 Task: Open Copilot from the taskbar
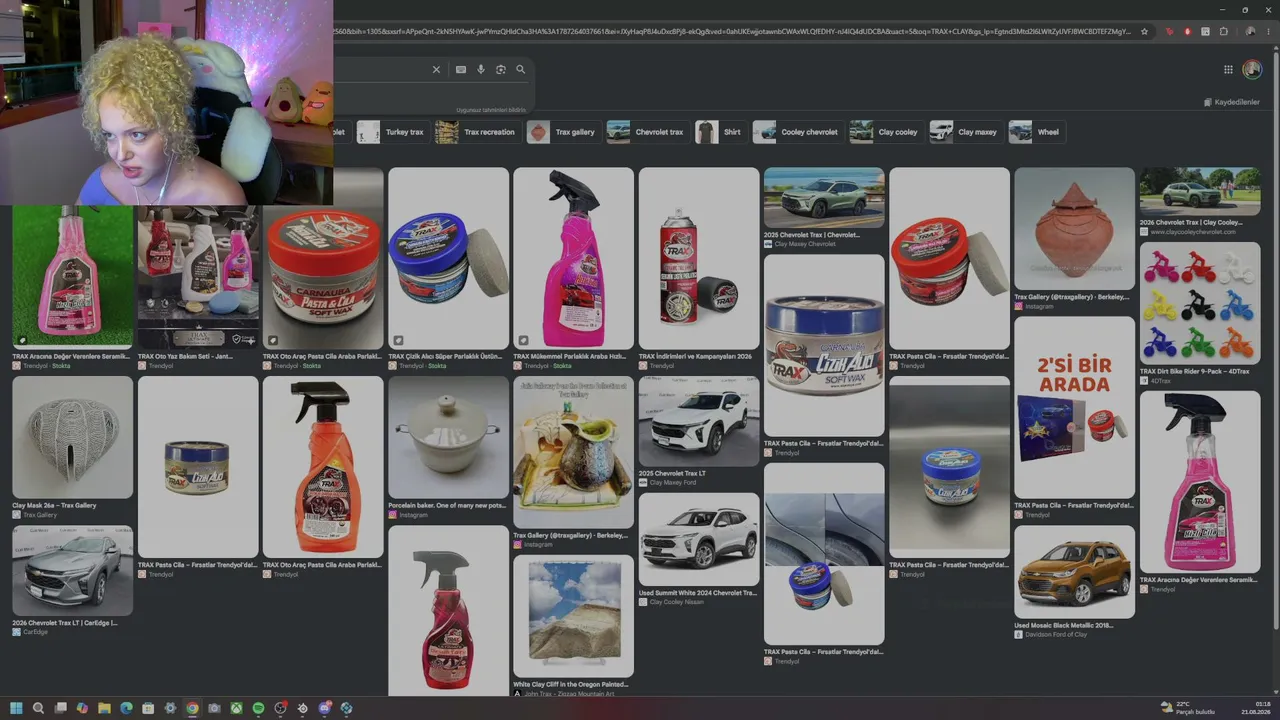(x=82, y=708)
